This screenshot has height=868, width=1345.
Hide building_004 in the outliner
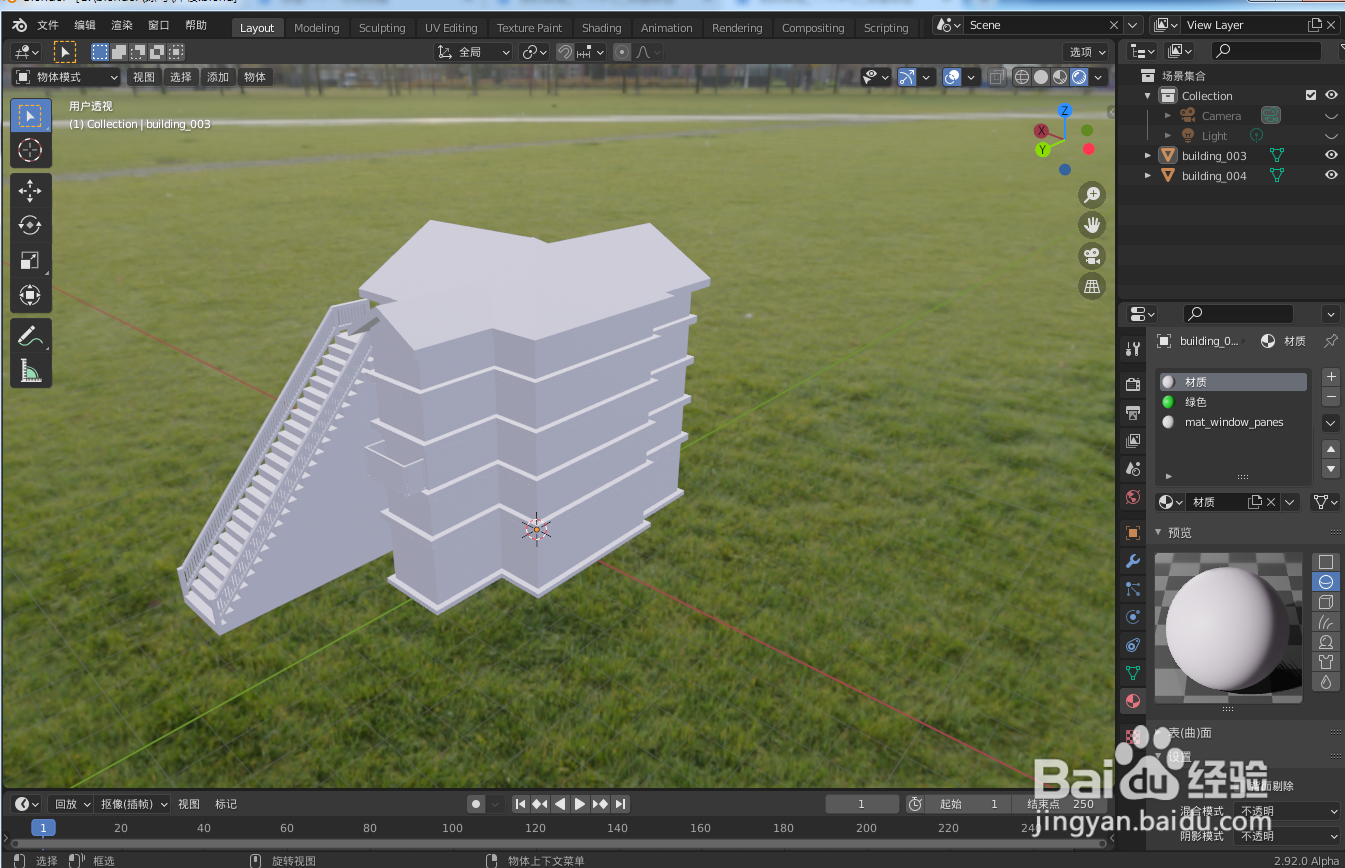1330,175
